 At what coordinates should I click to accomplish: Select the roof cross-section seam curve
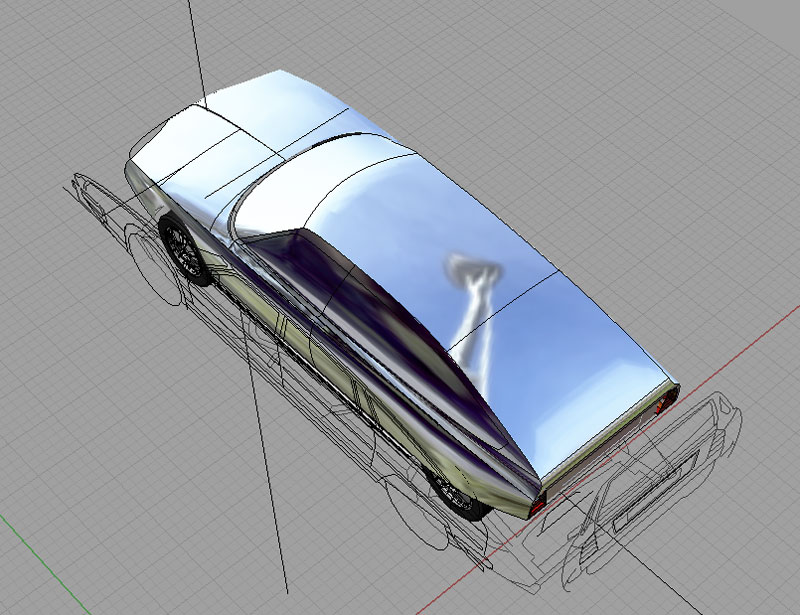503,310
